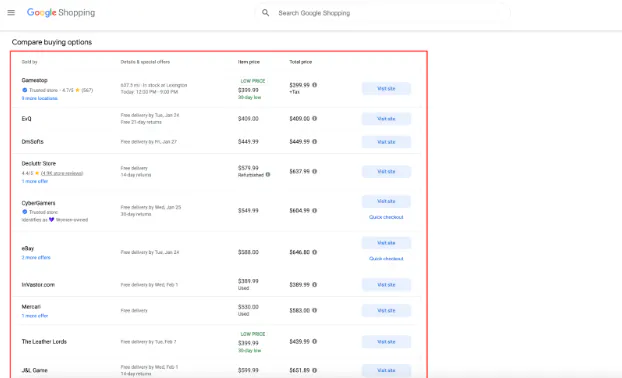Open total price info icon for eBay
This screenshot has width=622, height=378.
315,252
